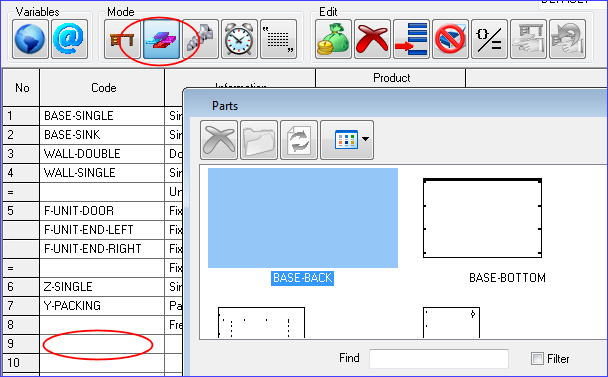Select the layered parts Mode icon
608x377 pixels.
[161, 39]
